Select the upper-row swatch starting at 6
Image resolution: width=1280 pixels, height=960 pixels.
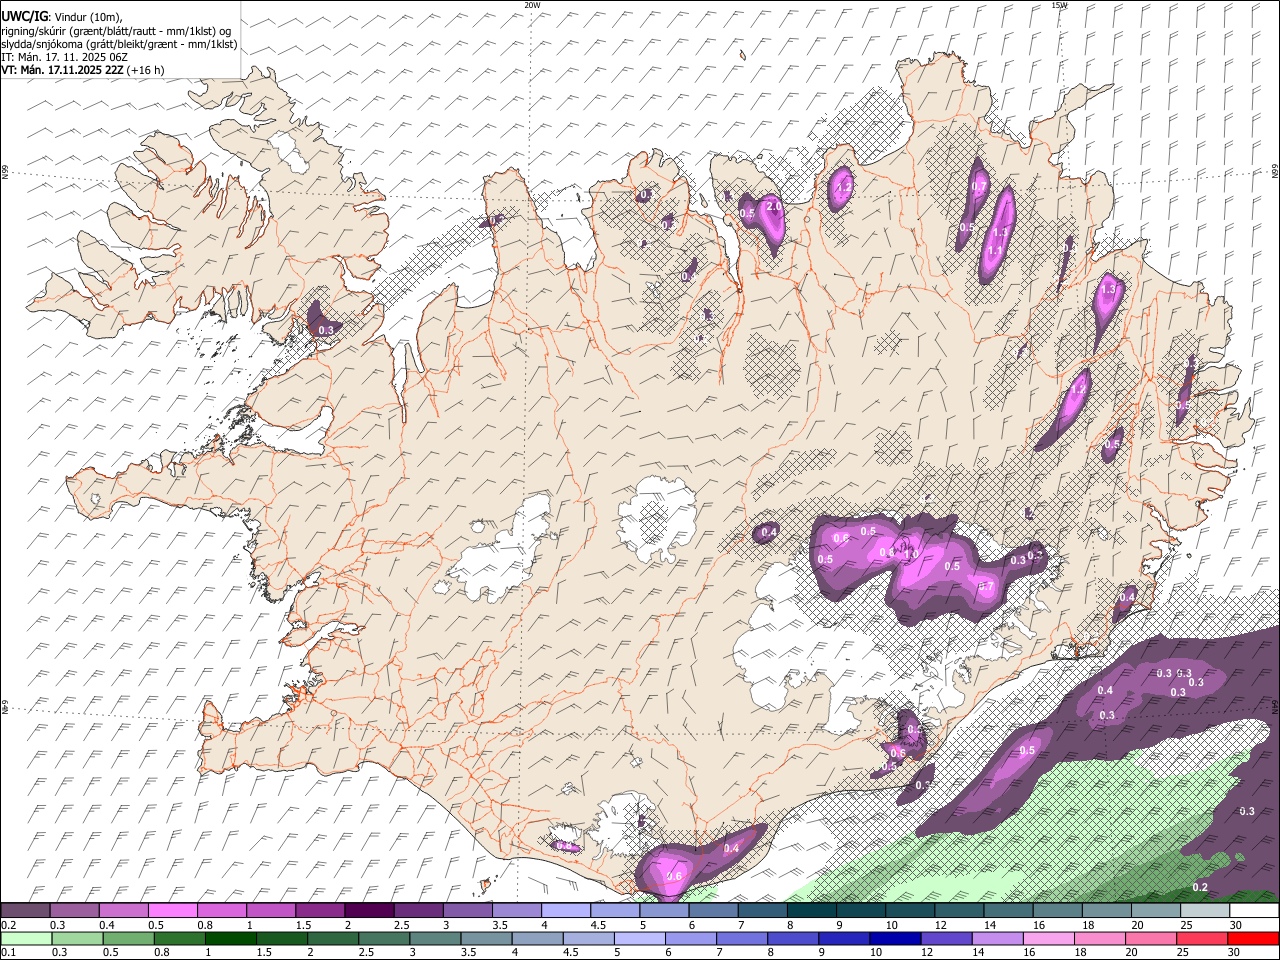[x=712, y=911]
